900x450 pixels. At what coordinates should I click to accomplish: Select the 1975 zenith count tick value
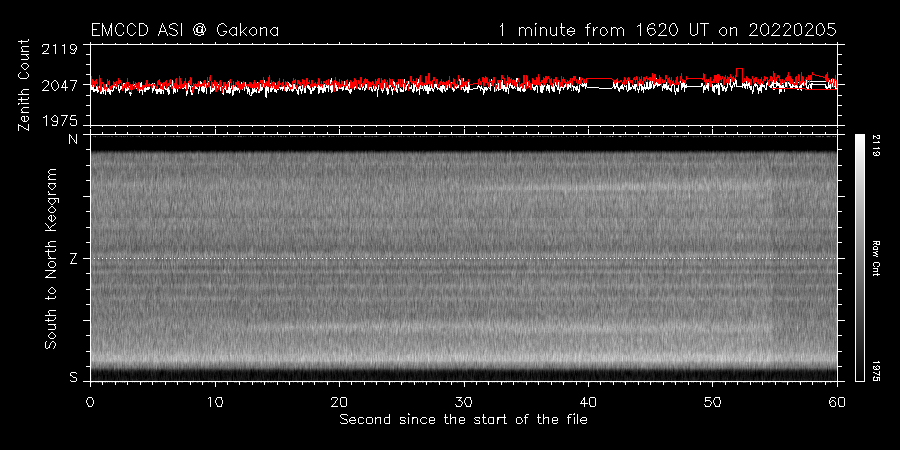tap(59, 121)
